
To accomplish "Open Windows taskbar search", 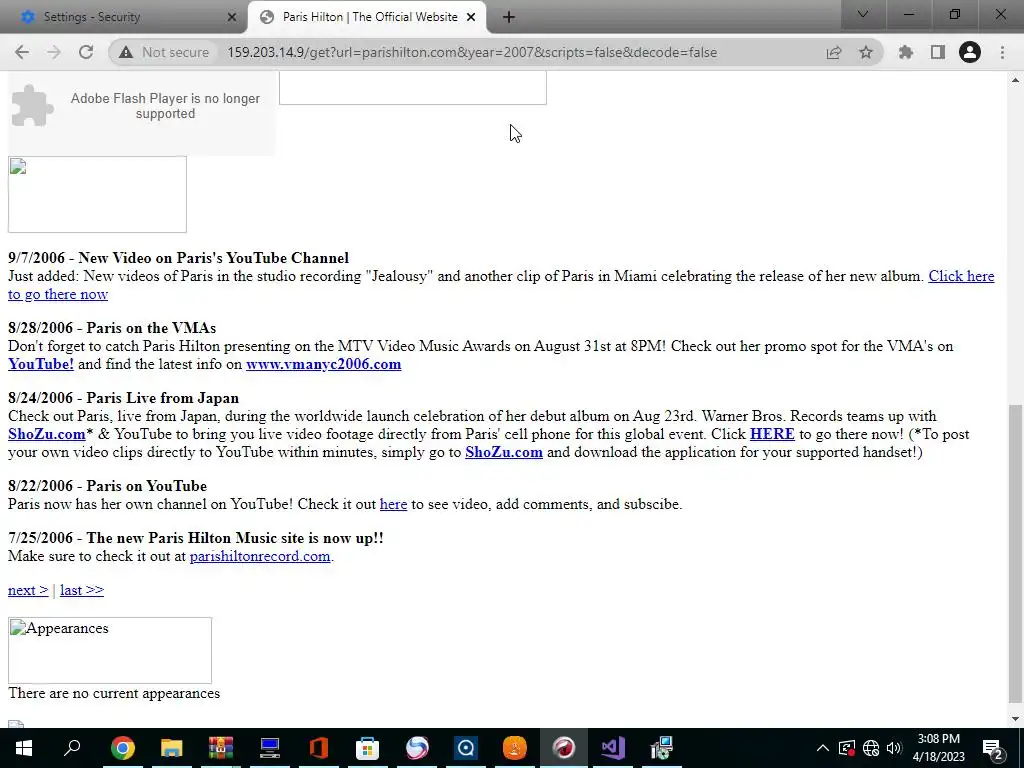I will coord(72,748).
